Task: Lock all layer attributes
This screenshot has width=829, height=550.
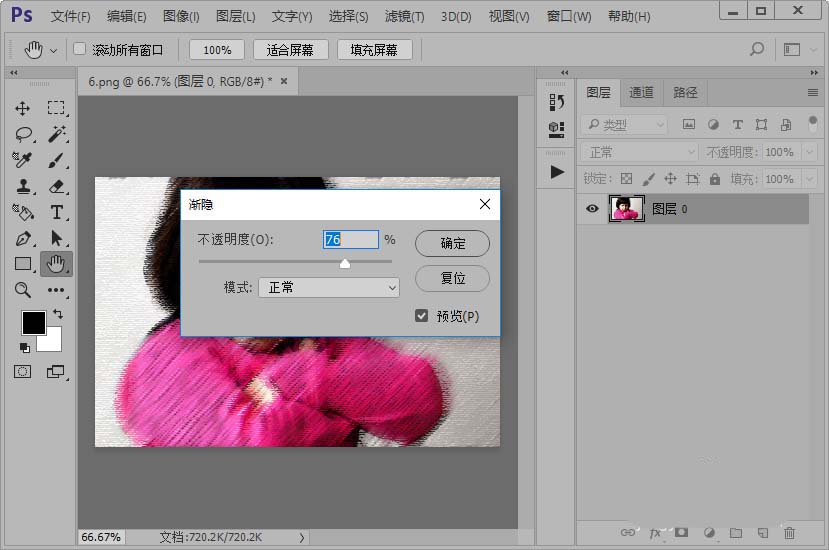Action: [x=715, y=179]
